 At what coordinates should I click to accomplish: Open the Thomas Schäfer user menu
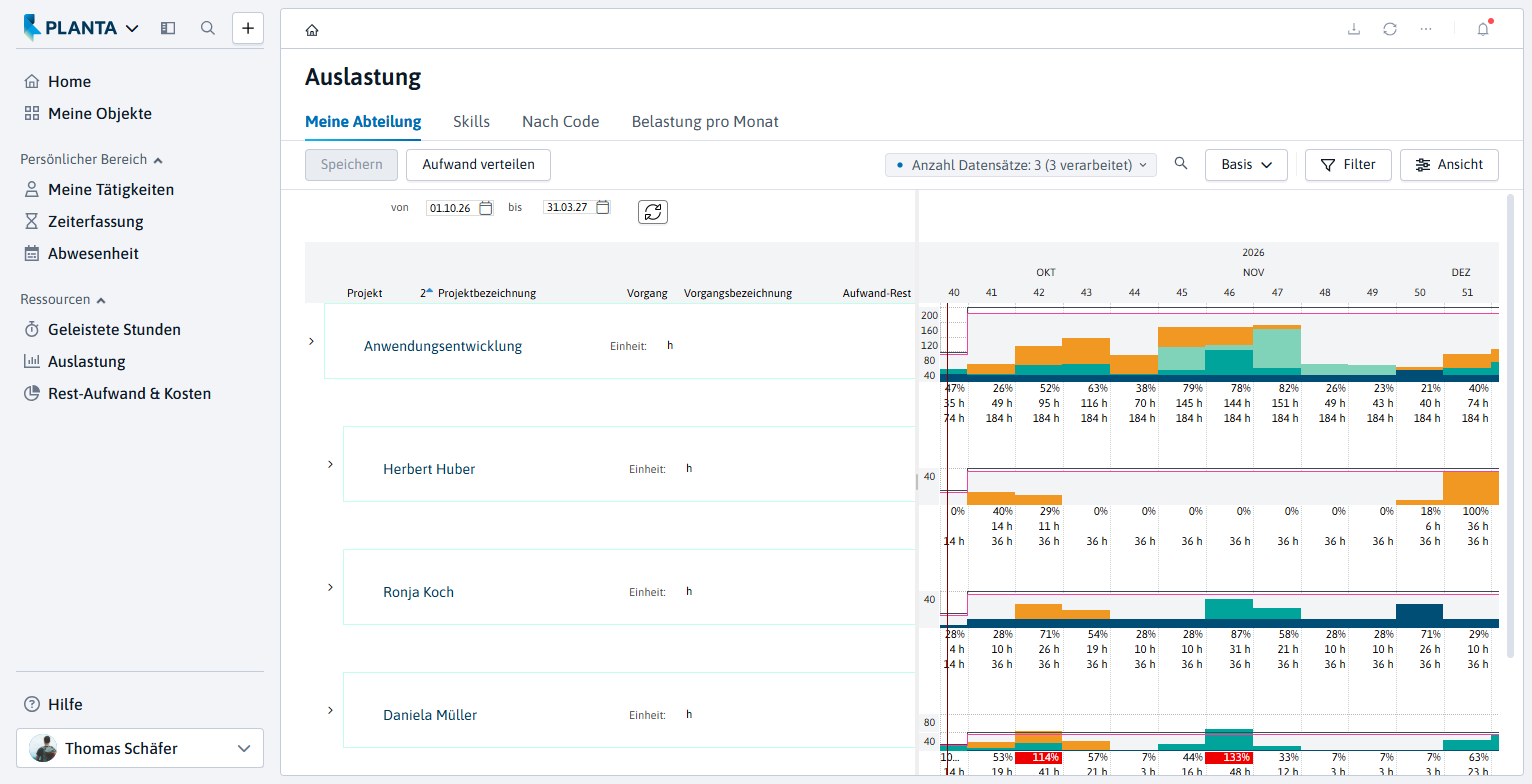click(x=140, y=748)
